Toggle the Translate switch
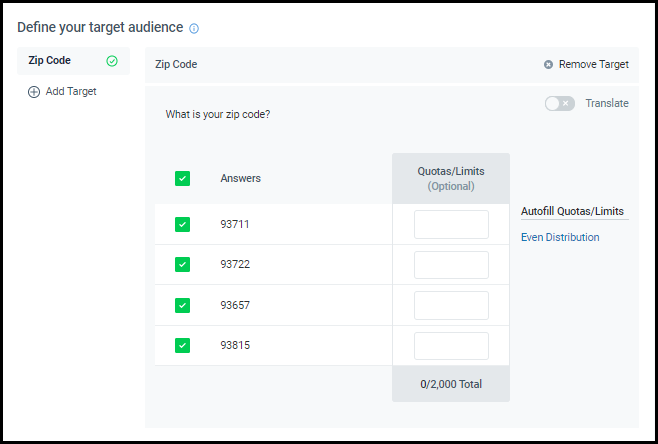Image resolution: width=658 pixels, height=444 pixels. tap(559, 103)
